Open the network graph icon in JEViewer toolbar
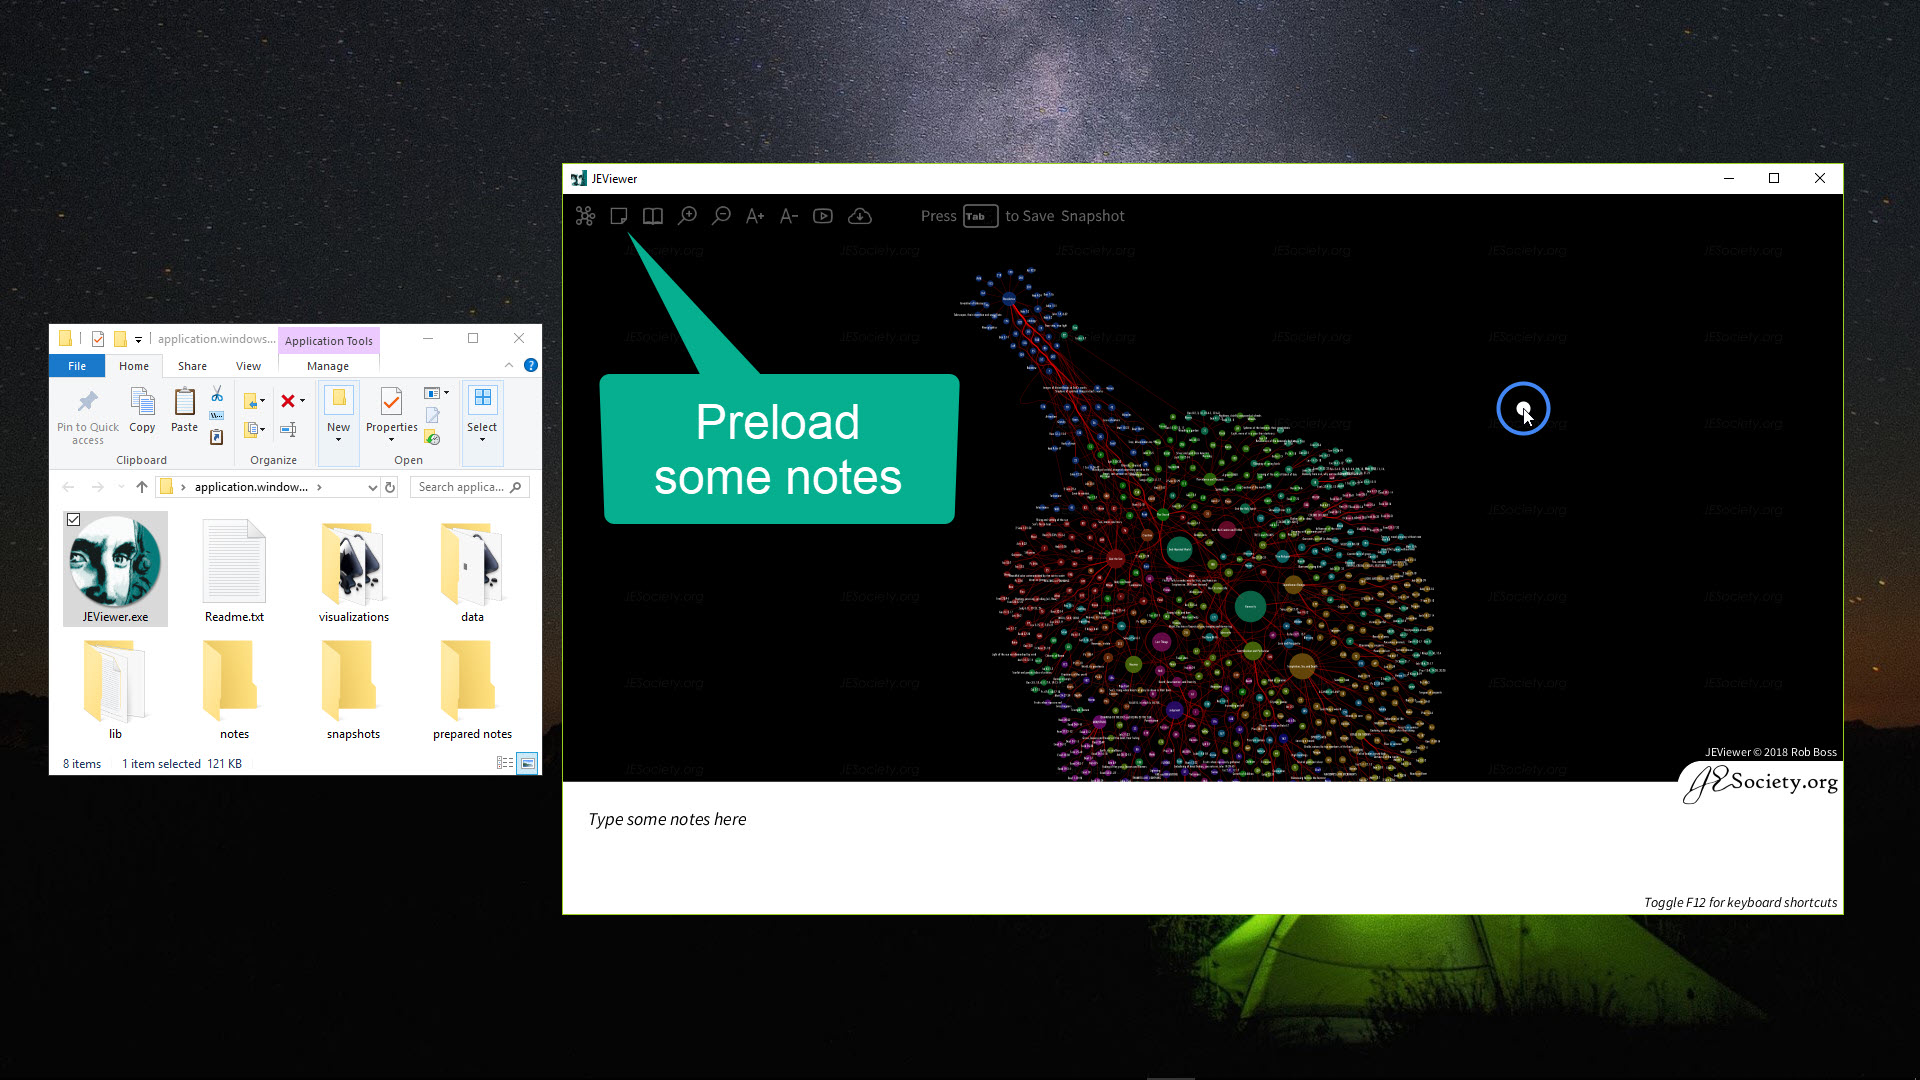 [x=585, y=216]
